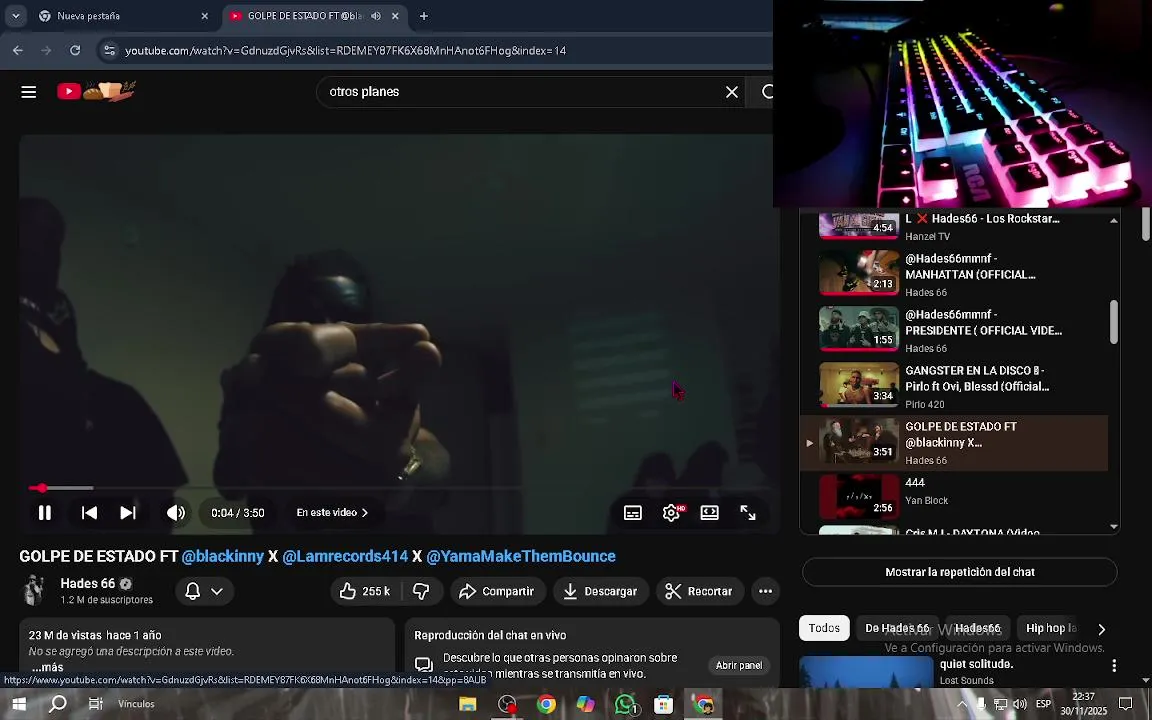Click the 'Abrir panel' button
The image size is (1152, 720).
click(739, 665)
